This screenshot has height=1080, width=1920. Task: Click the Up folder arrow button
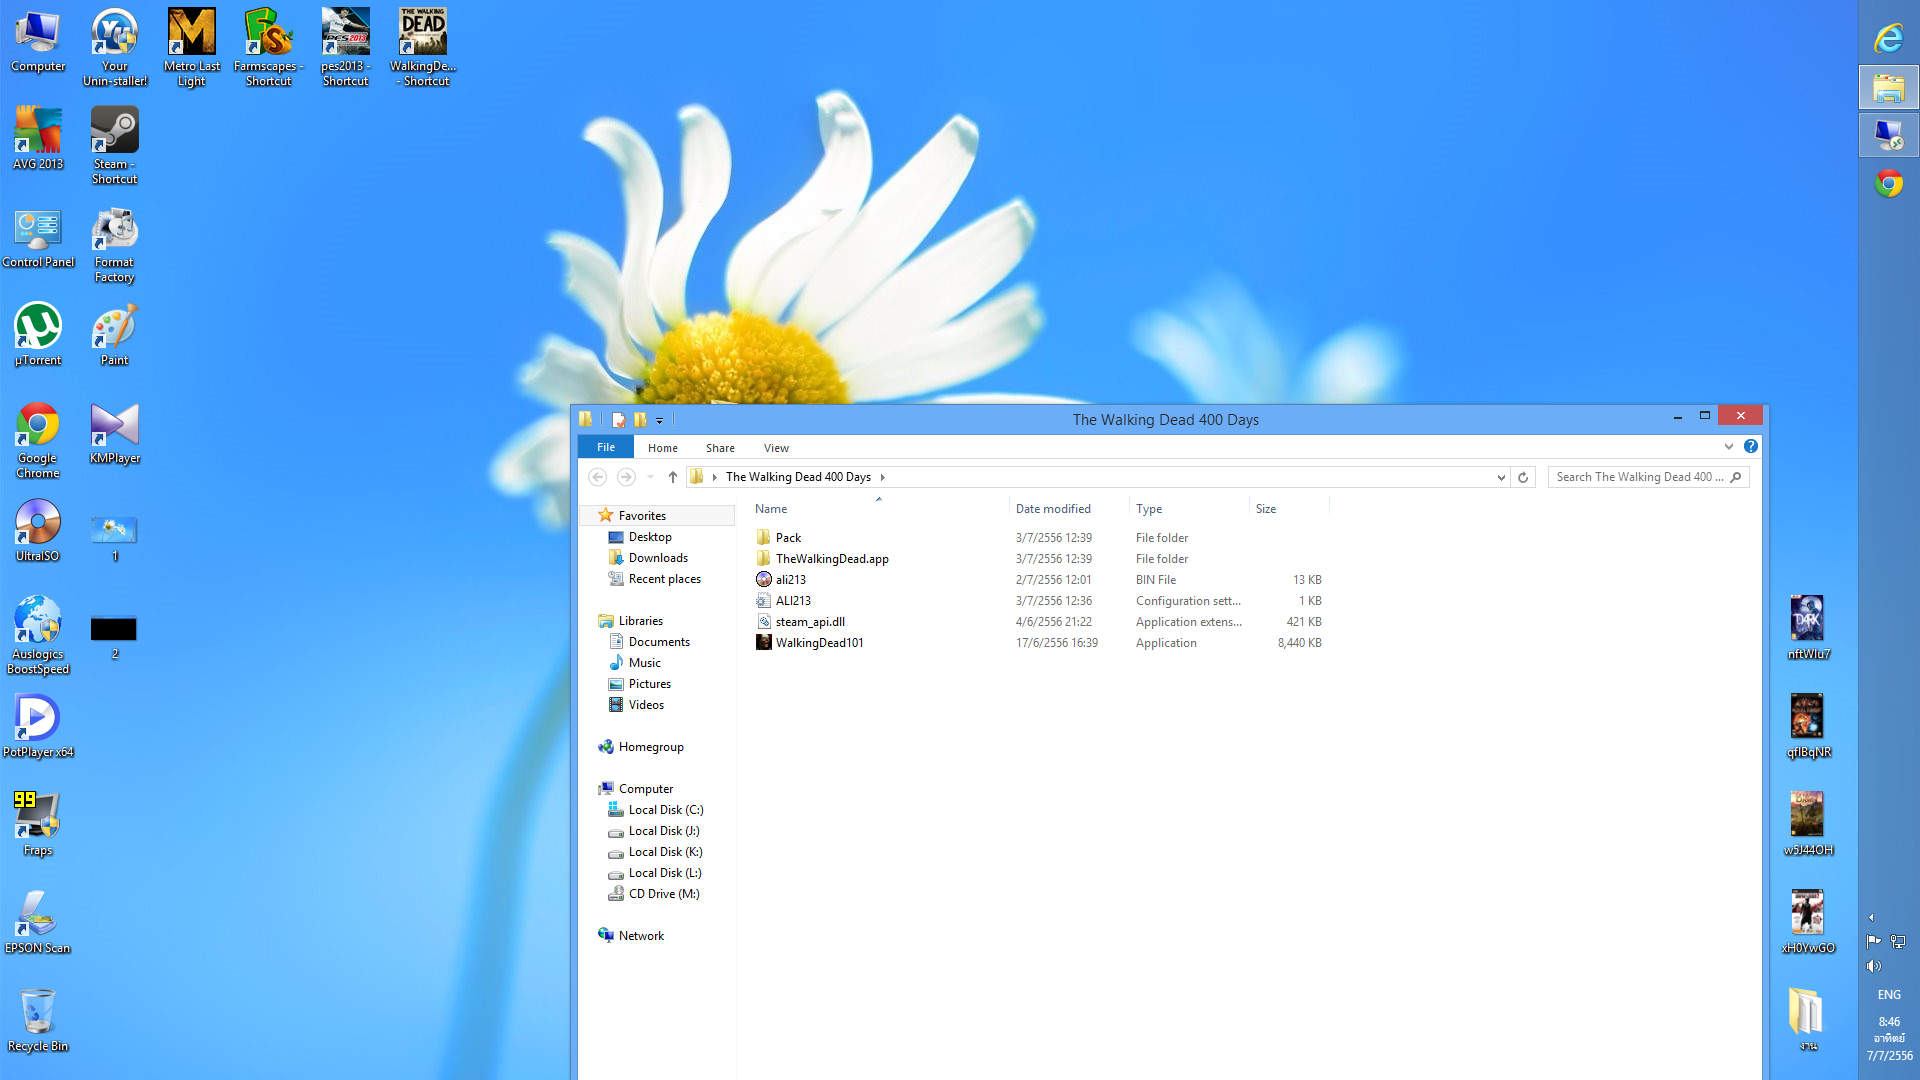coord(673,477)
